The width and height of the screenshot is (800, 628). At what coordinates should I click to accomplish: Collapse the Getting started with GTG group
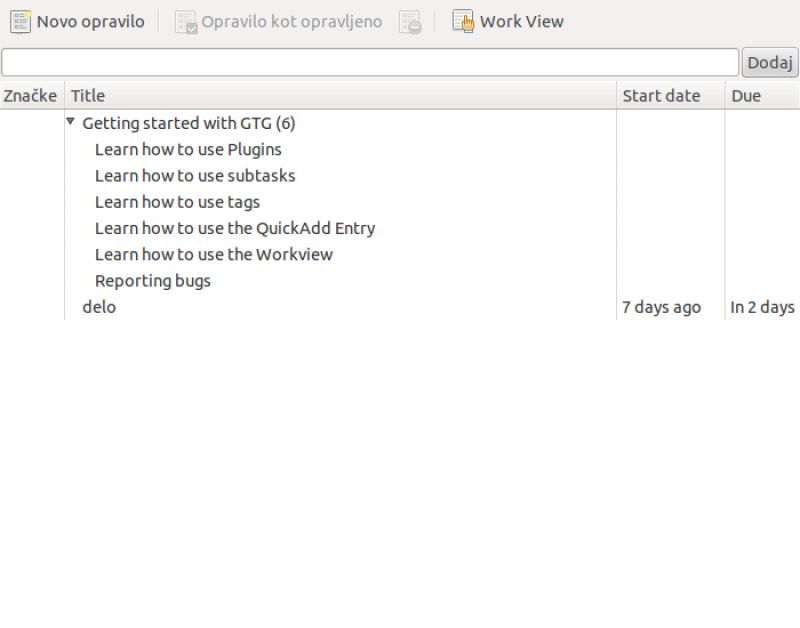tap(70, 122)
